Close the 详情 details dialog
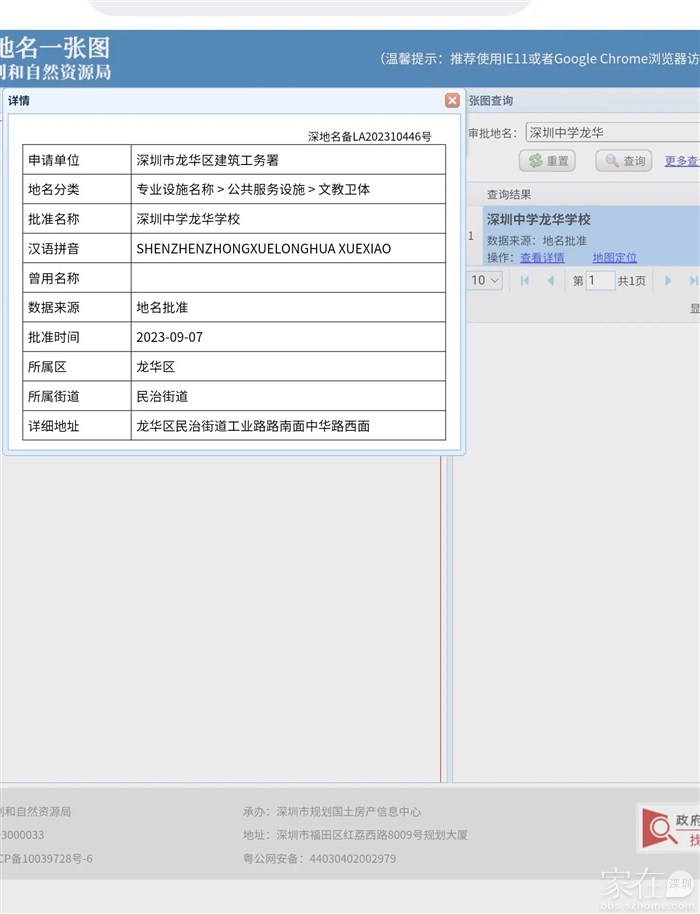Image resolution: width=700 pixels, height=914 pixels. [x=452, y=101]
